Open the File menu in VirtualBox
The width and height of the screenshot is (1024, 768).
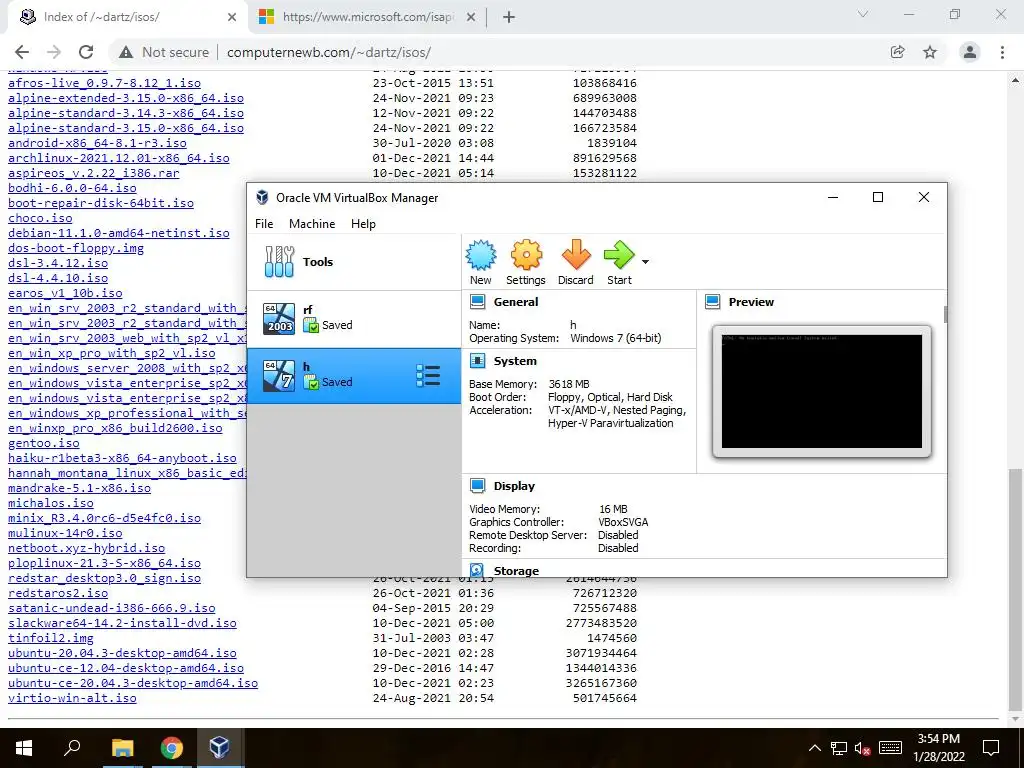click(264, 224)
